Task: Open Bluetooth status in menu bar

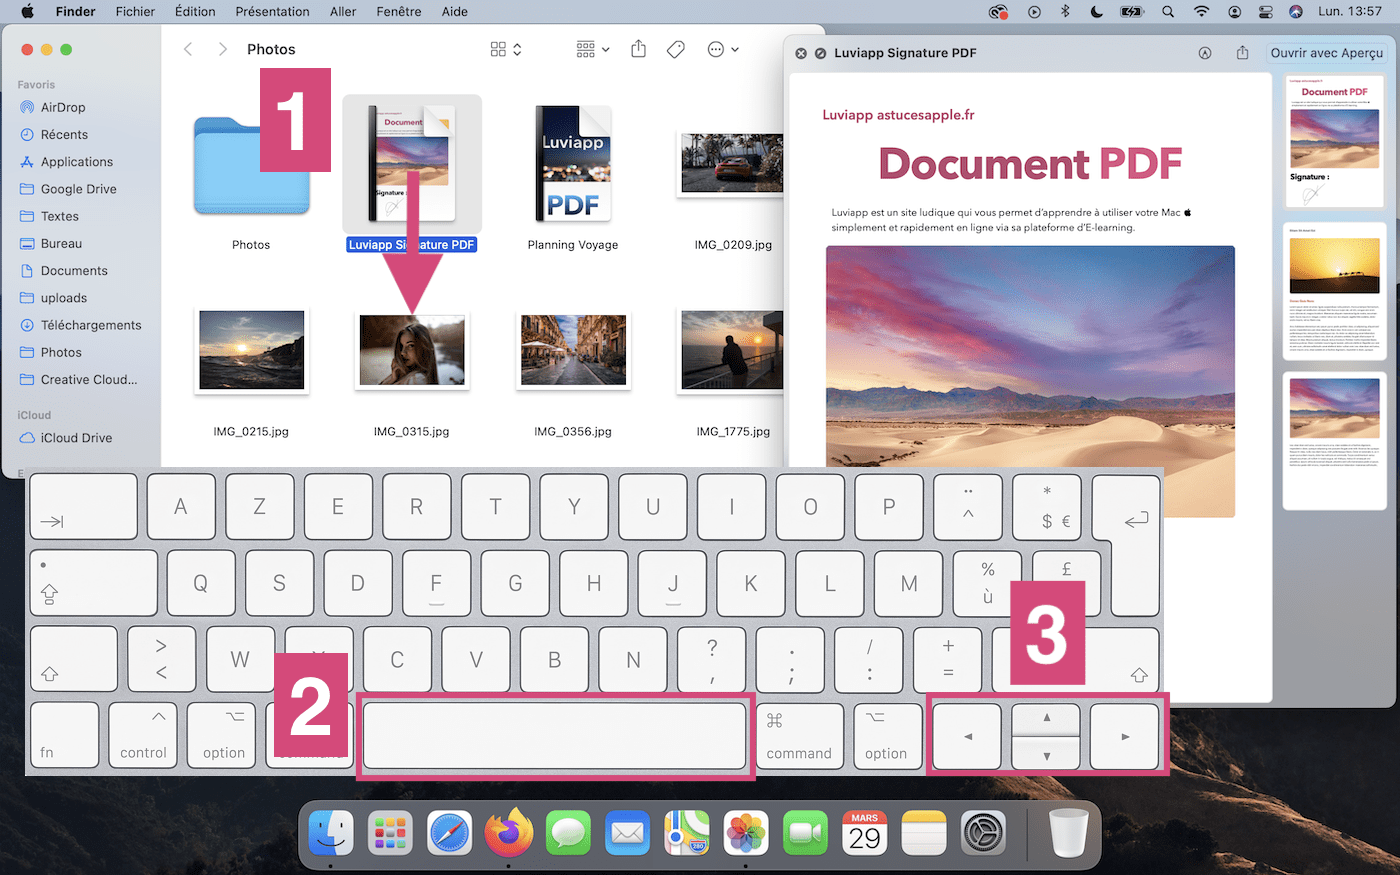Action: [1065, 12]
